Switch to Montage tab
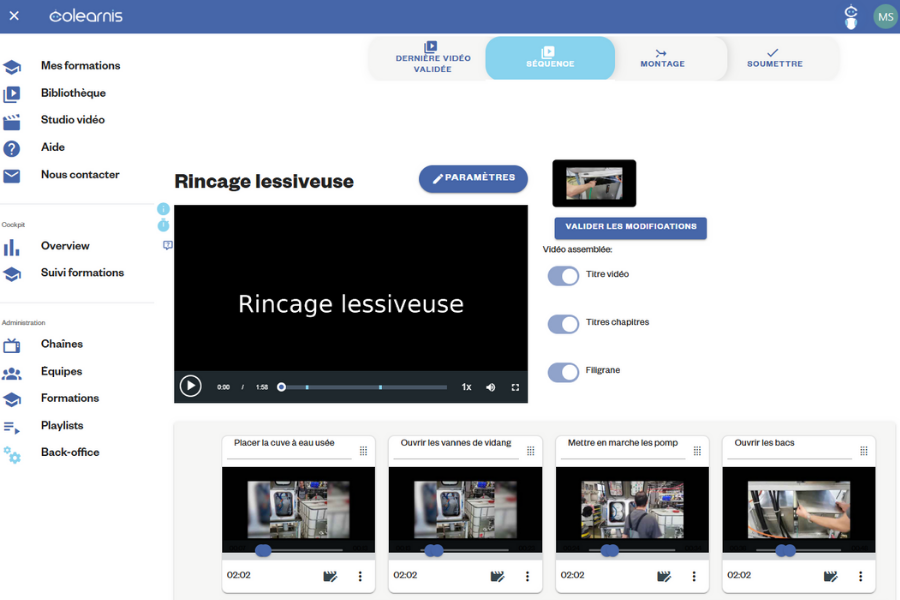 662,58
